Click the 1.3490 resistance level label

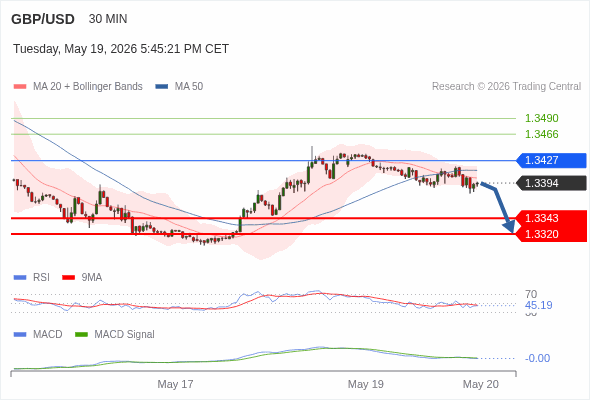click(541, 118)
